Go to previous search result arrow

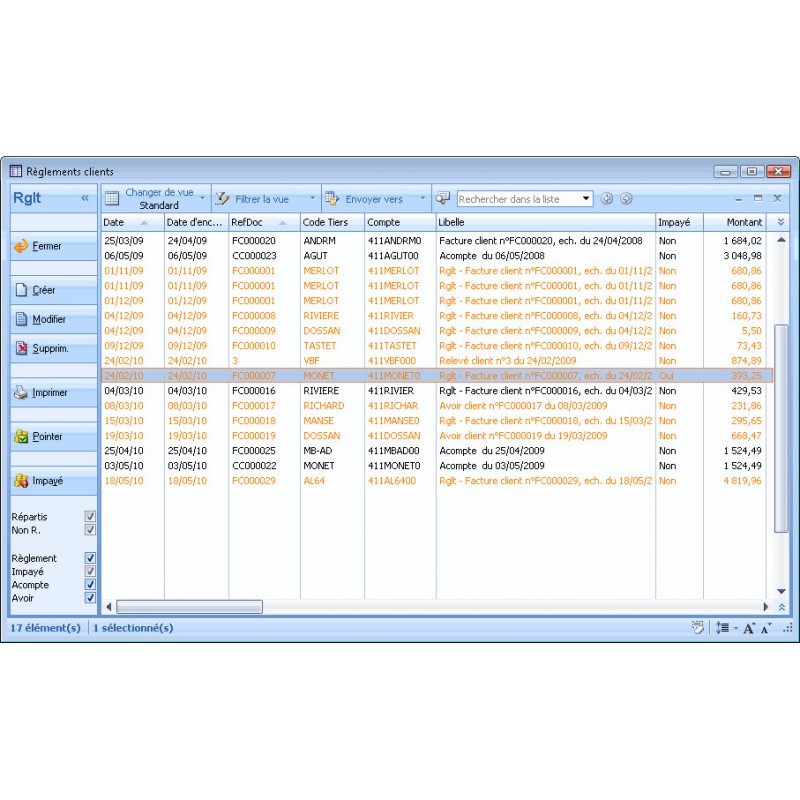(607, 198)
